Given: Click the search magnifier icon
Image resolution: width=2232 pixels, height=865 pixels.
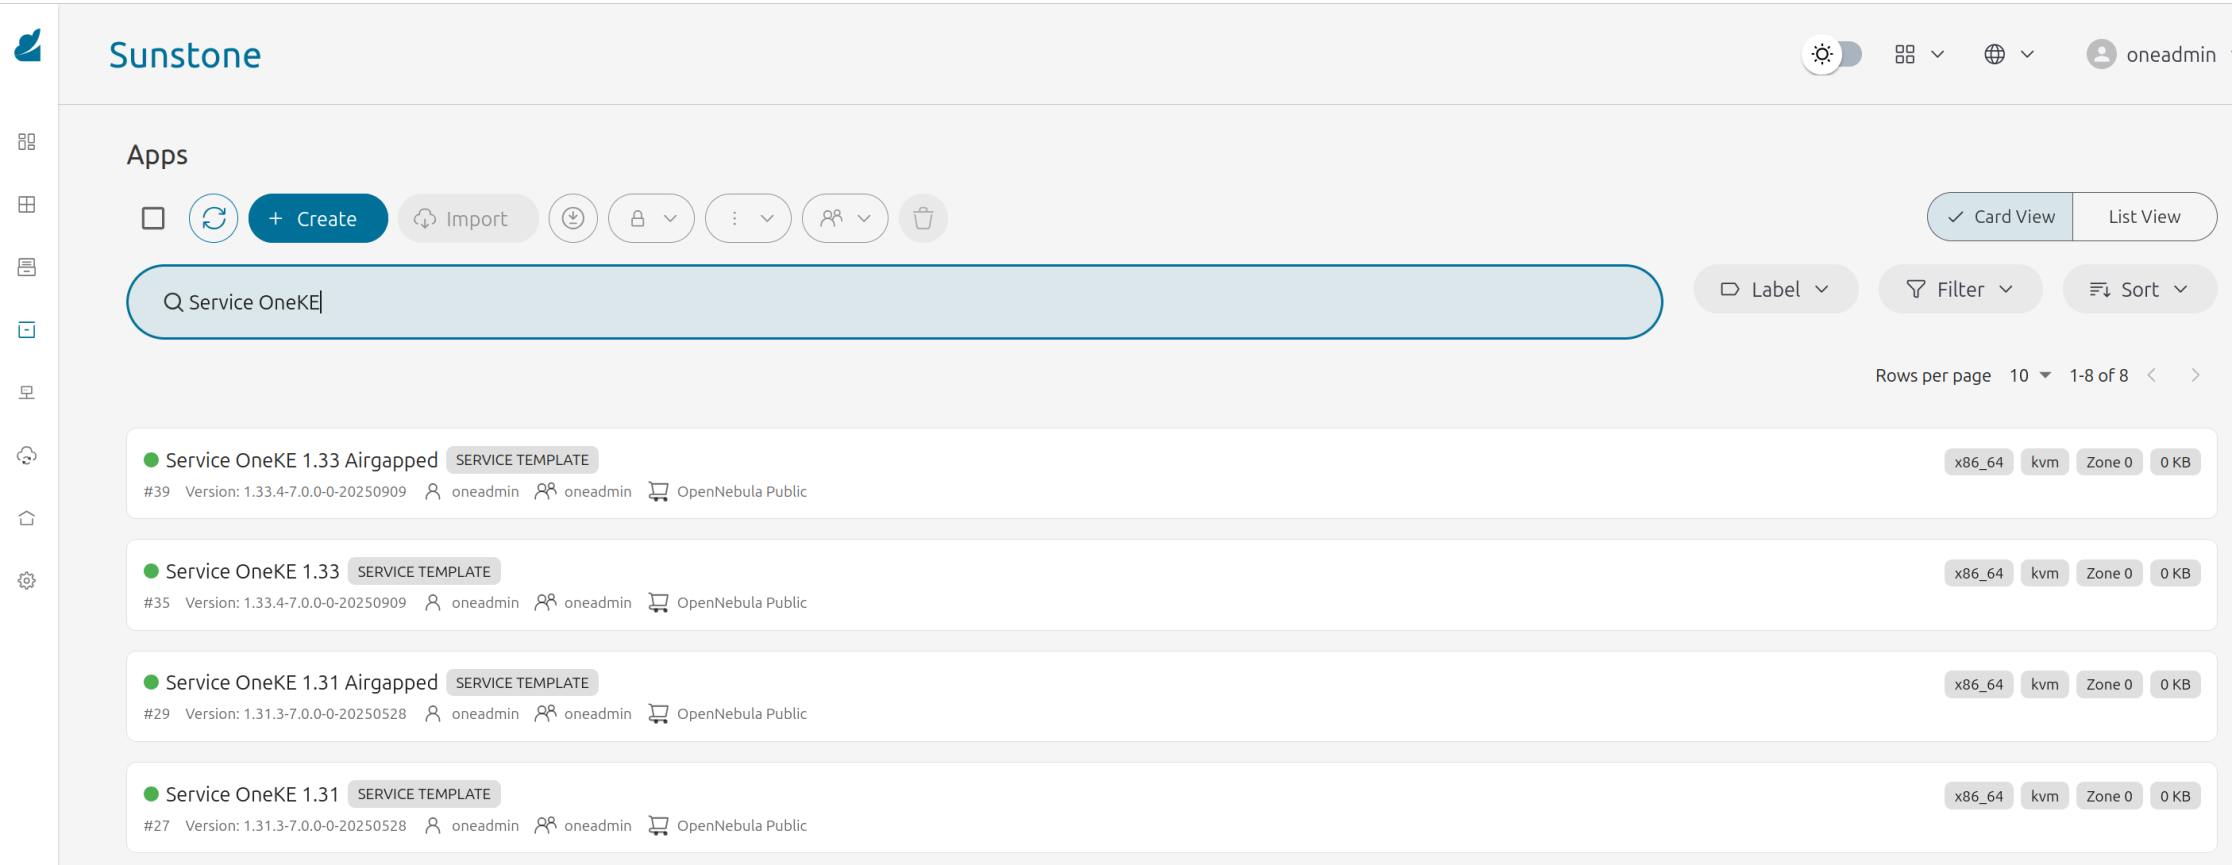Looking at the screenshot, I should [x=173, y=302].
